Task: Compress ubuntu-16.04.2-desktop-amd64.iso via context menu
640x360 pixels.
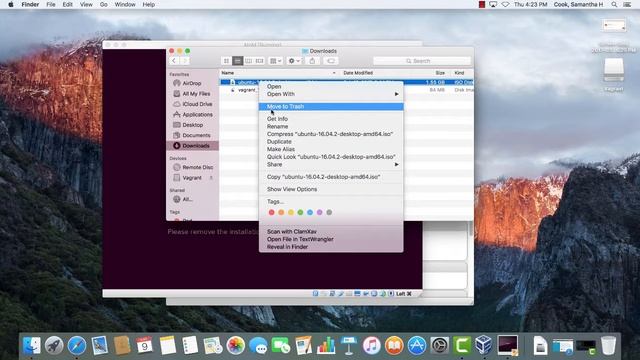Action: (331, 134)
